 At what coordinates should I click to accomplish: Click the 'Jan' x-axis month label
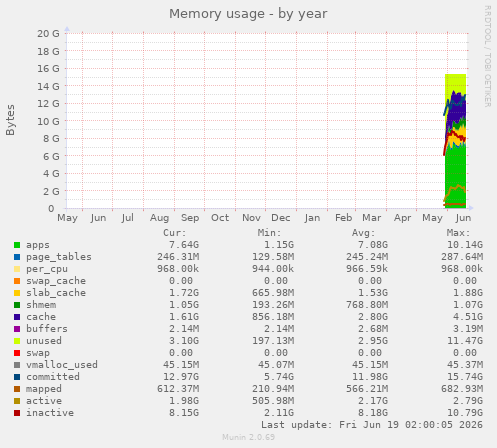pyautogui.click(x=312, y=218)
